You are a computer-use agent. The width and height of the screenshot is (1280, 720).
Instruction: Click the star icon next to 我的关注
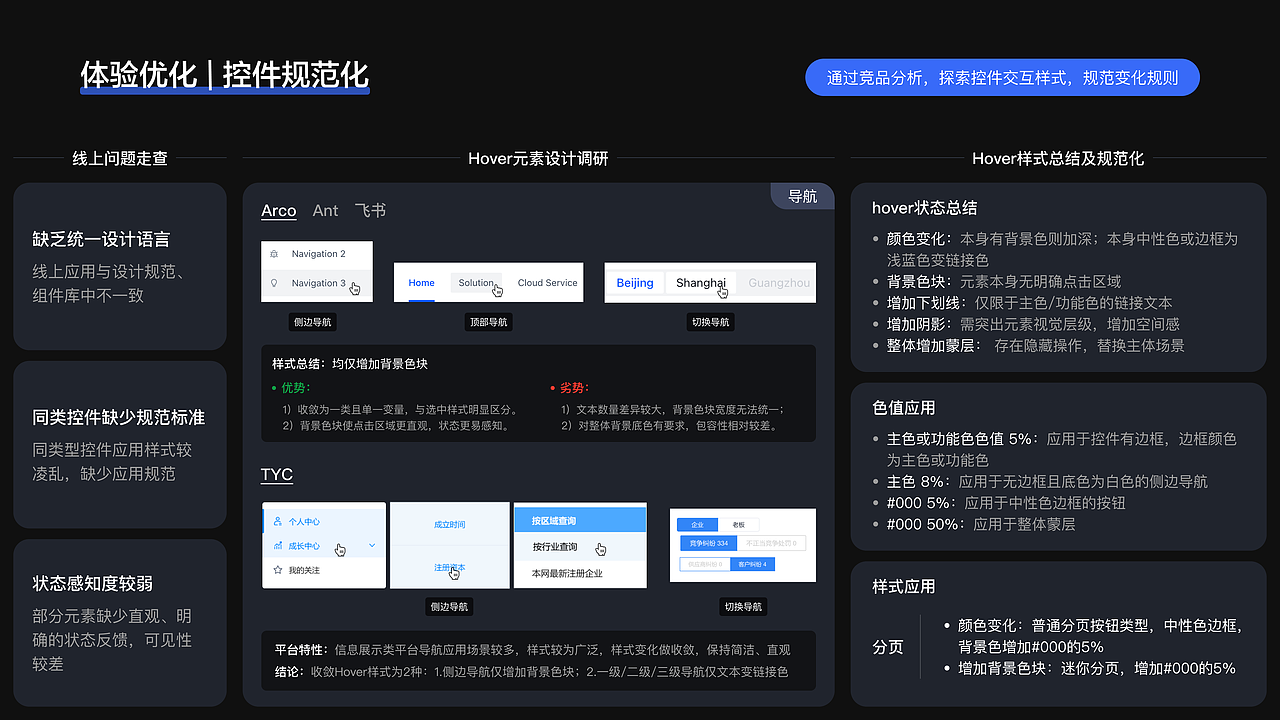click(278, 570)
